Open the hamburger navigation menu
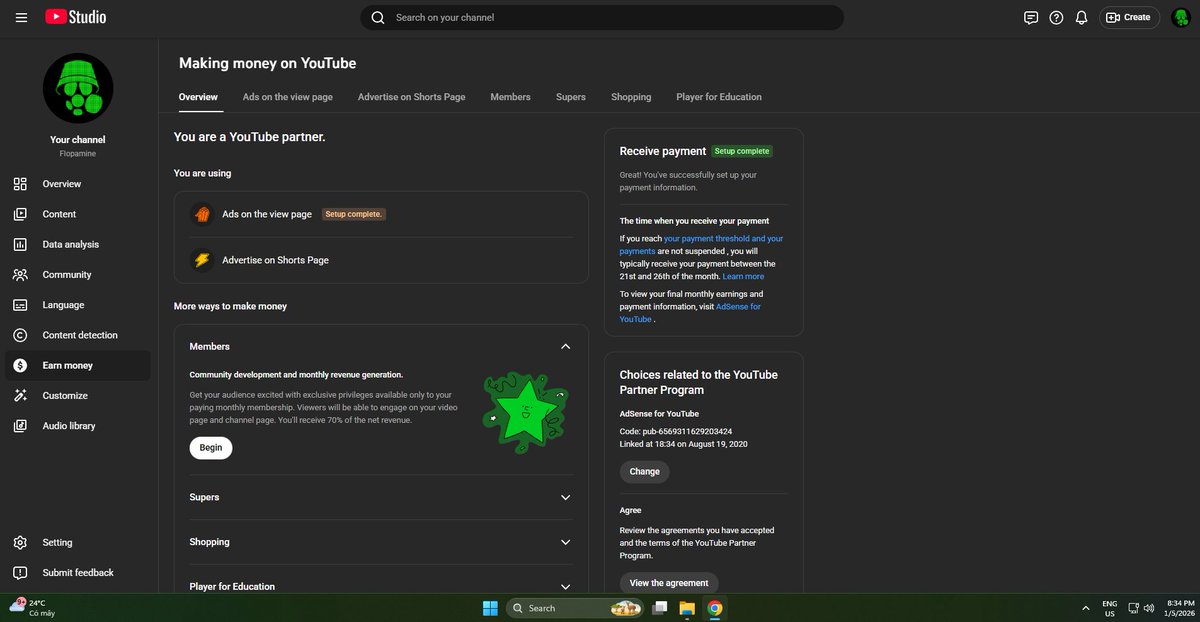Viewport: 1200px width, 622px height. (21, 17)
